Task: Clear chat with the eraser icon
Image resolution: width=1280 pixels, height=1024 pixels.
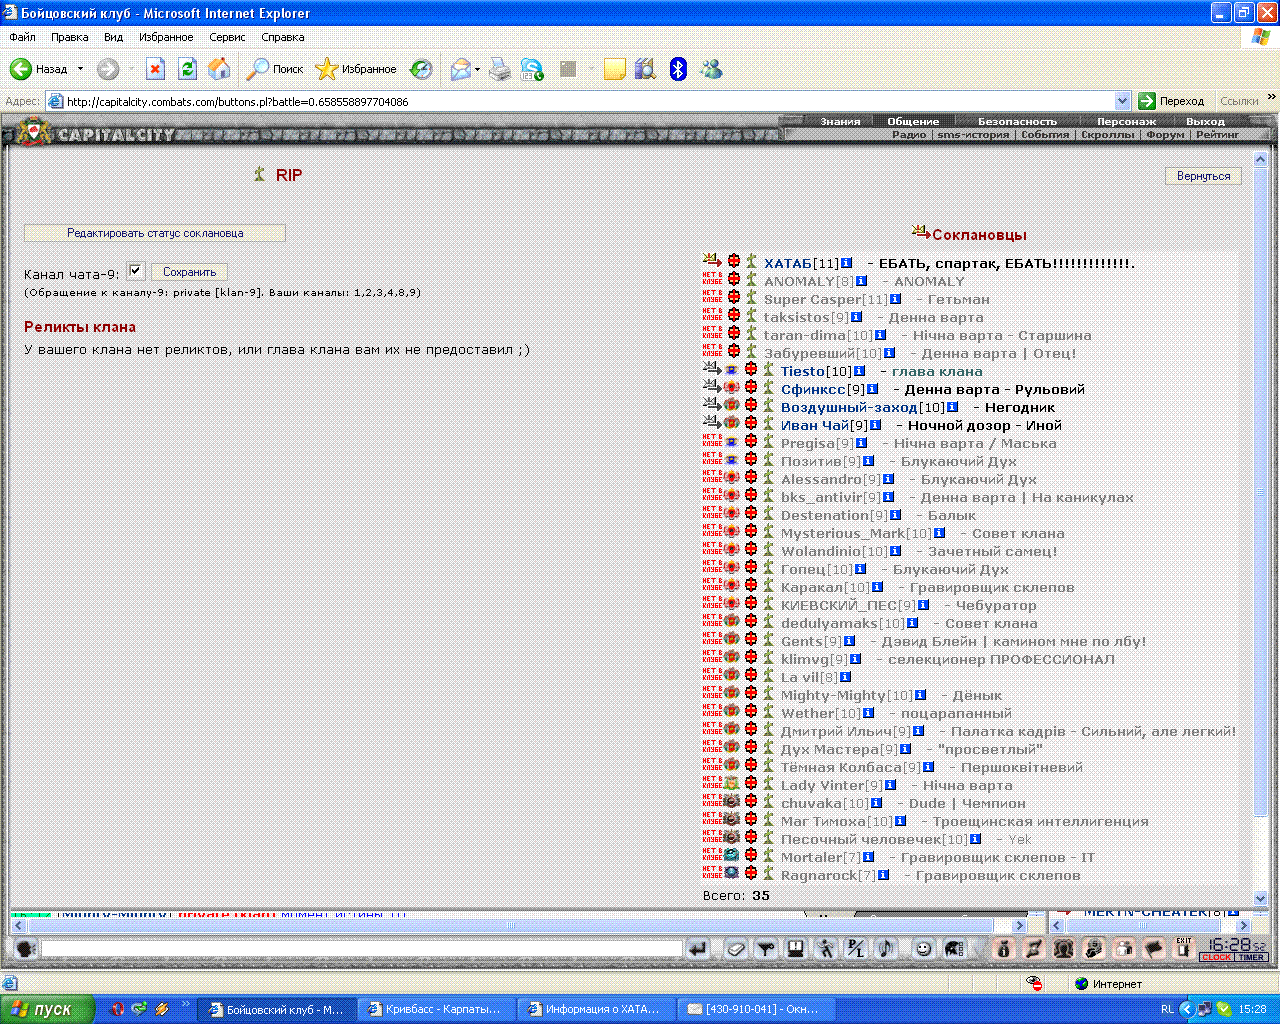Action: tap(736, 949)
